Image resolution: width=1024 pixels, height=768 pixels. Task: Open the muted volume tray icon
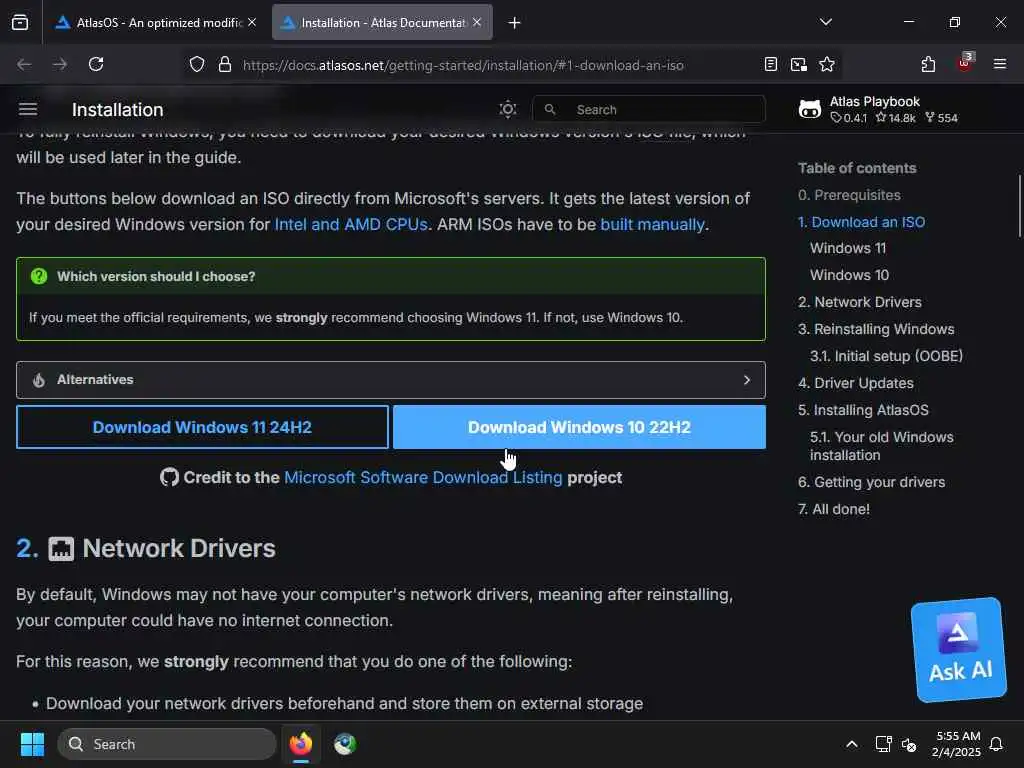908,744
